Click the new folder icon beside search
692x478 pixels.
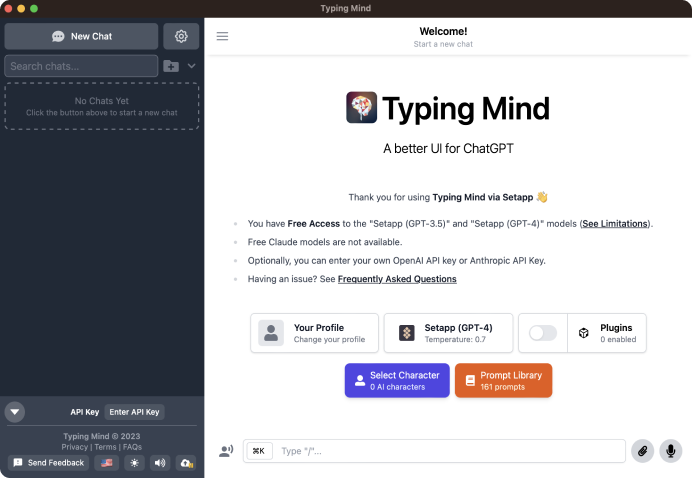pyautogui.click(x=171, y=66)
